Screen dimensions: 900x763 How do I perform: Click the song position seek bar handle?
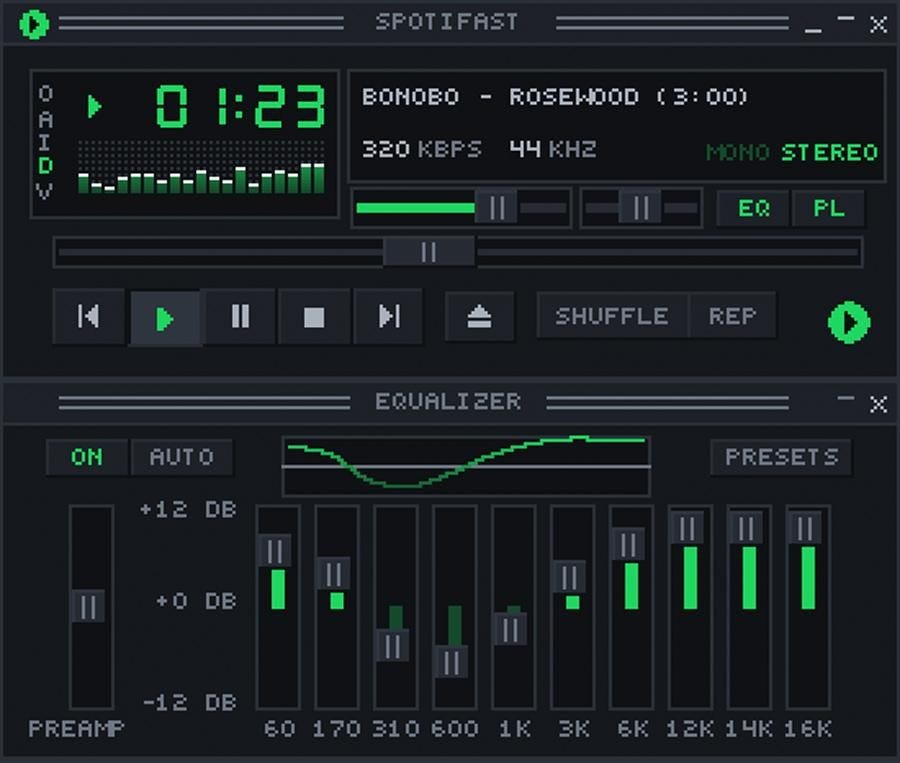tap(429, 252)
